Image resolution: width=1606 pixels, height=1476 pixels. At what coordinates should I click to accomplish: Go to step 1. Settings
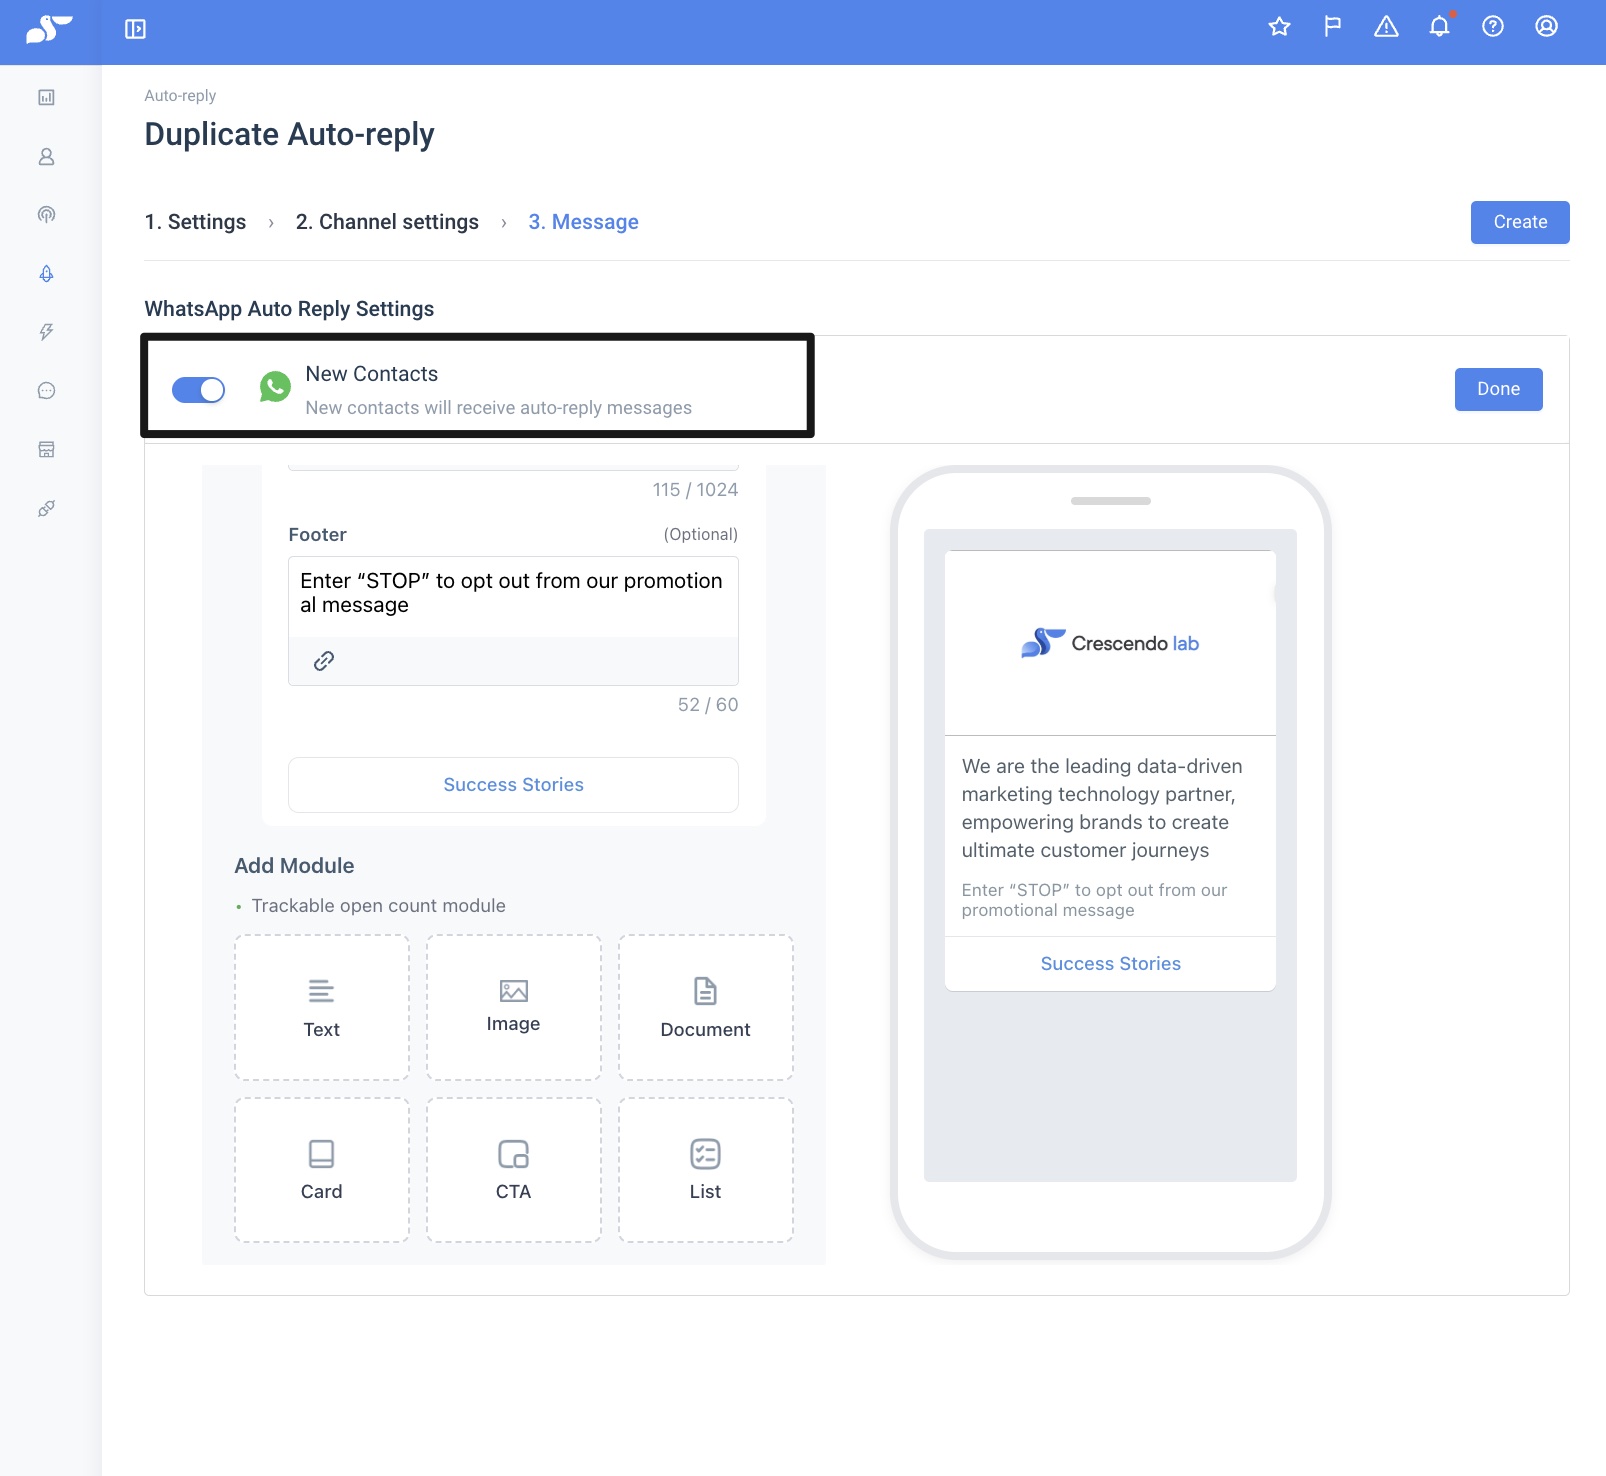pos(195,222)
